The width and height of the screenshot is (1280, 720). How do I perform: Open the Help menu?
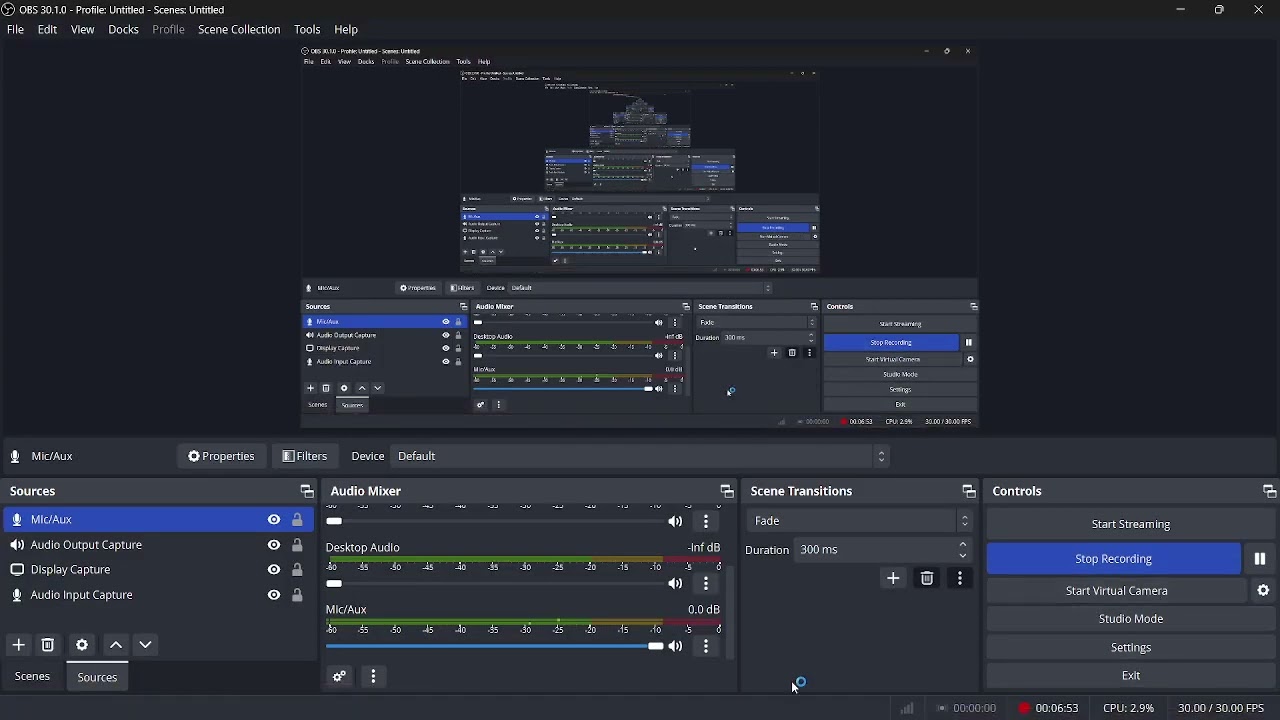(x=346, y=30)
